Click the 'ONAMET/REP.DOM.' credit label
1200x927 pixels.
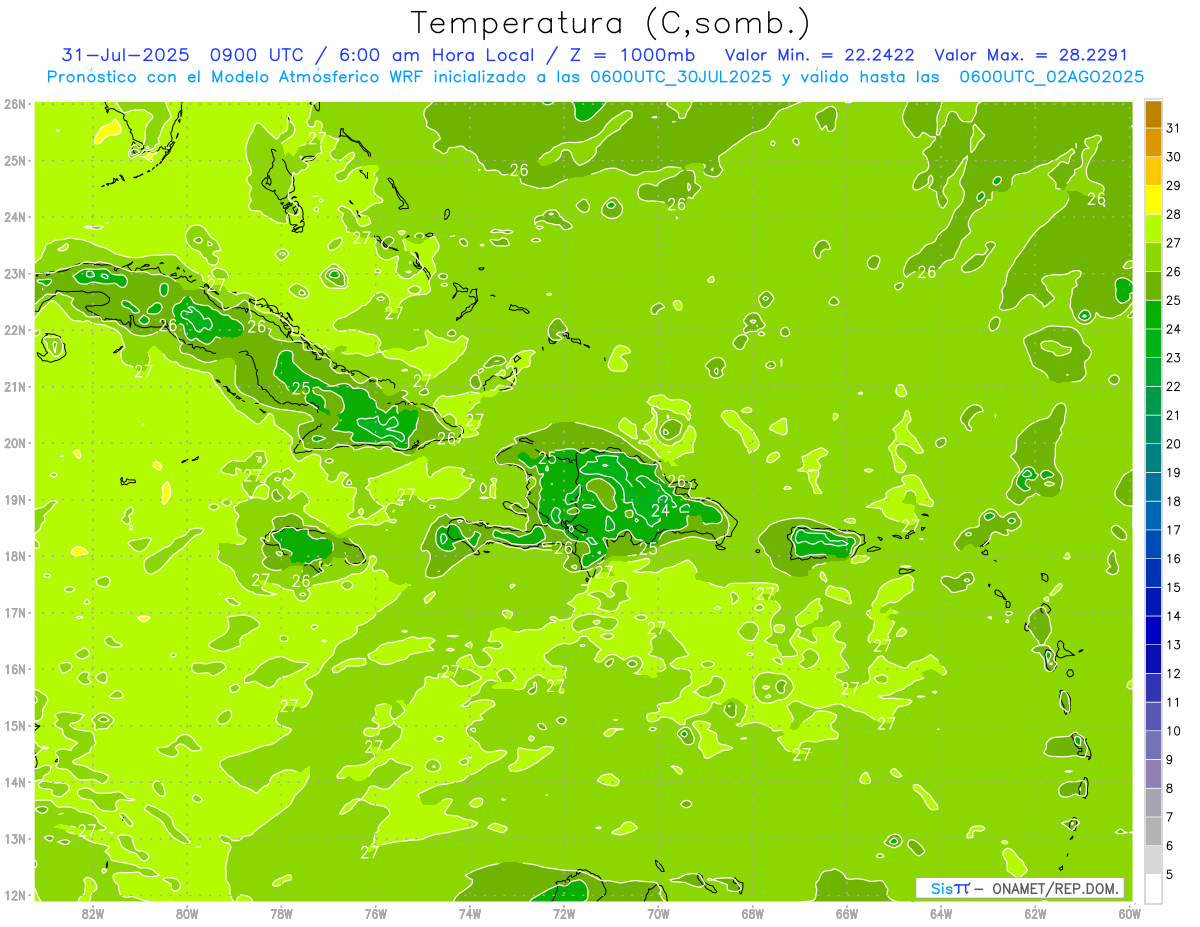pyautogui.click(x=1057, y=888)
